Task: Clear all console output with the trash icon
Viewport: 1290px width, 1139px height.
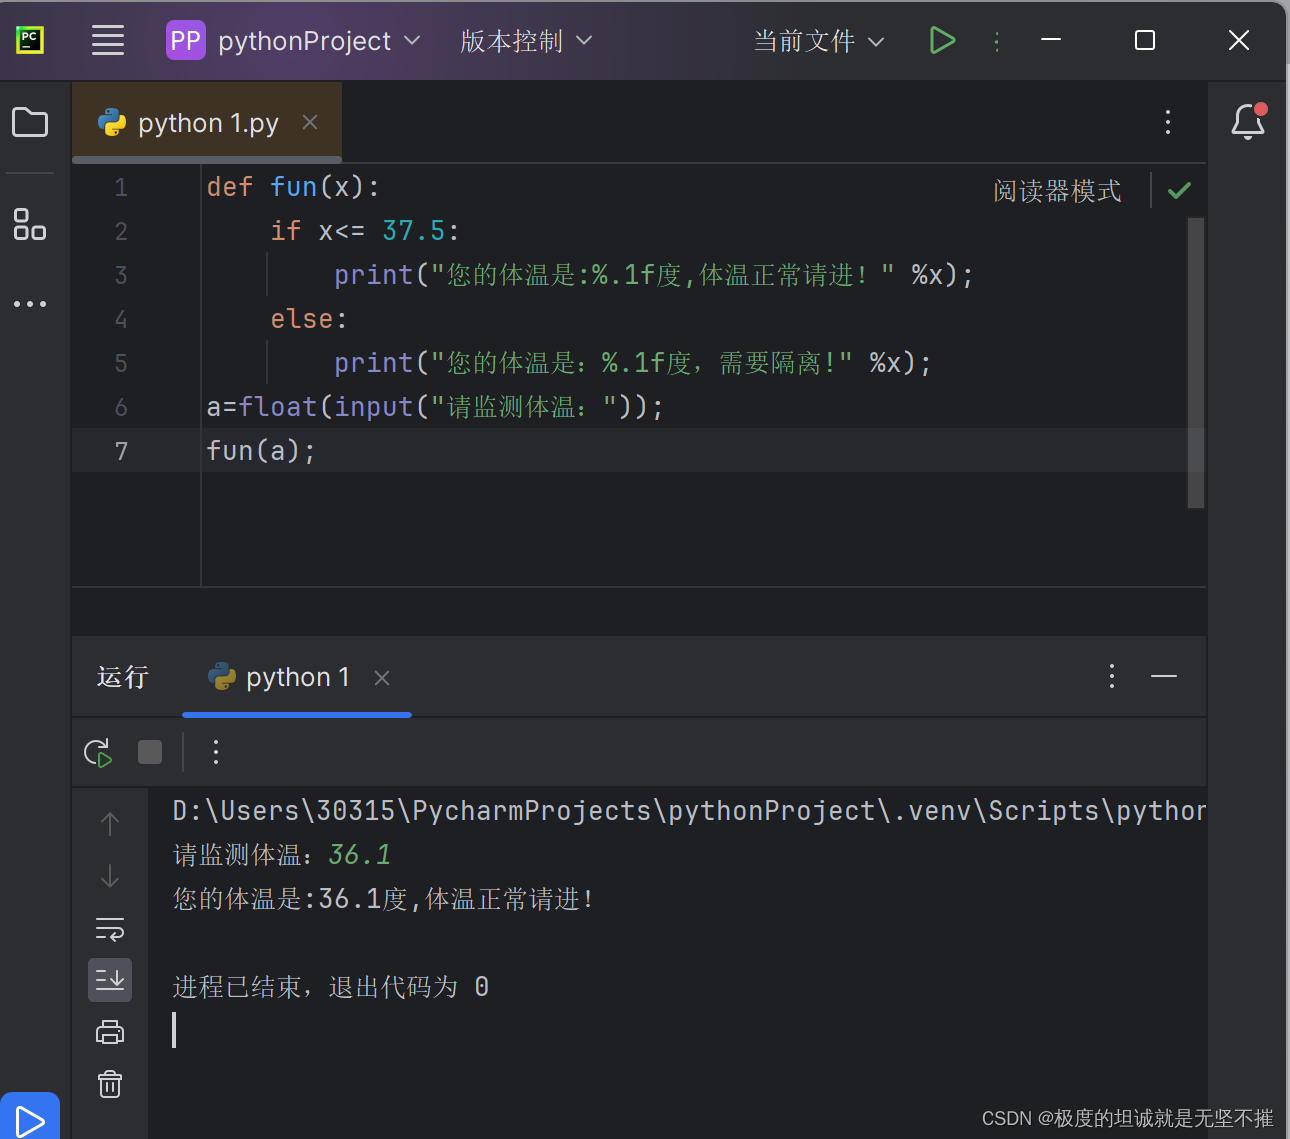Action: [x=110, y=1084]
